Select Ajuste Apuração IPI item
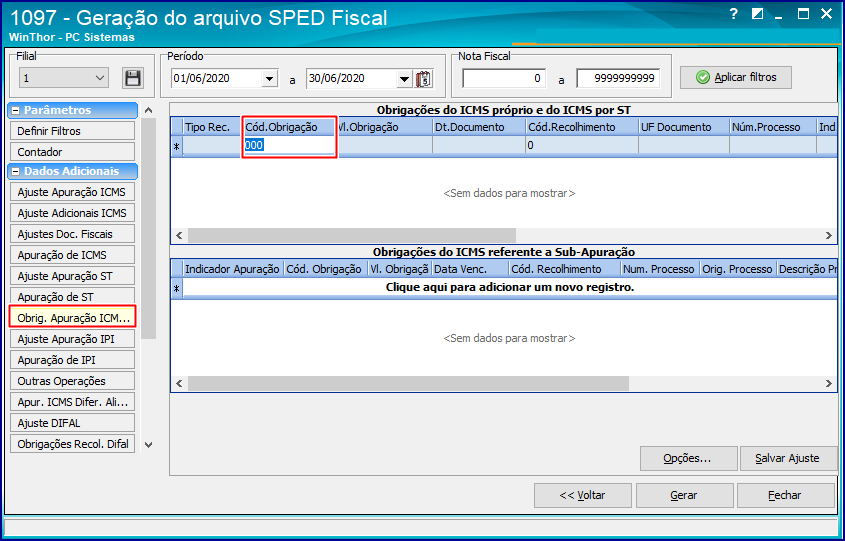The image size is (845, 541). tap(72, 339)
